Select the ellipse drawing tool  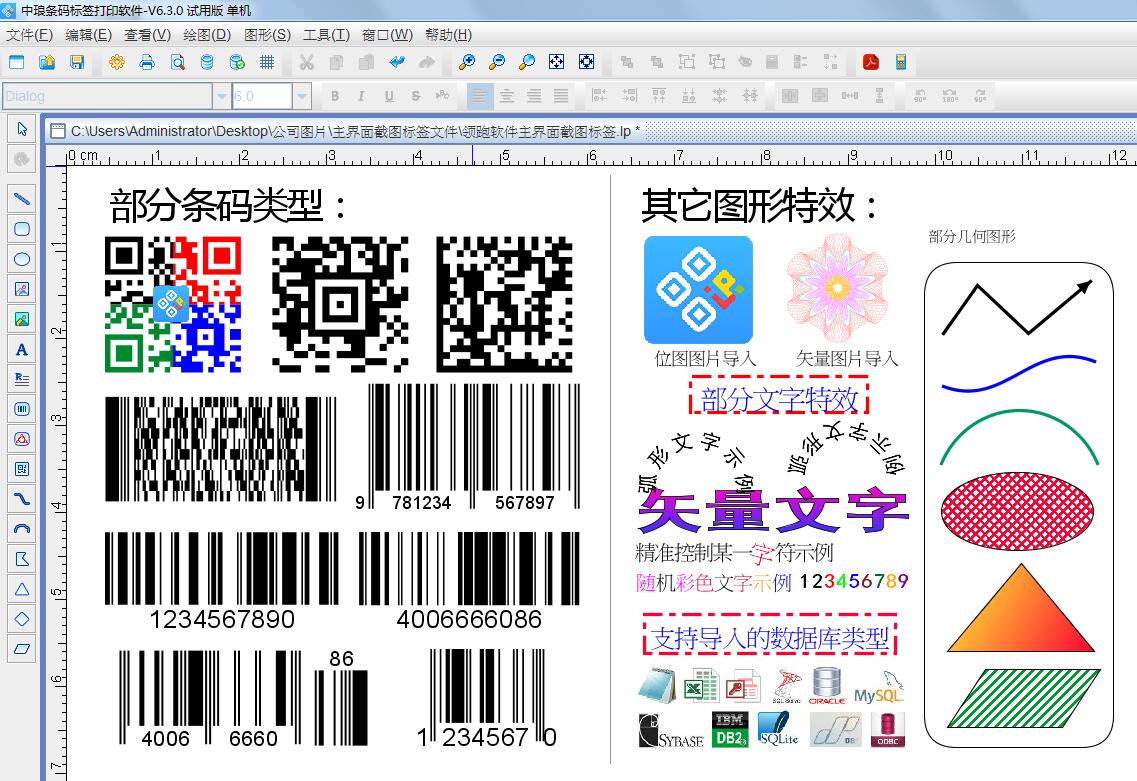[21, 259]
